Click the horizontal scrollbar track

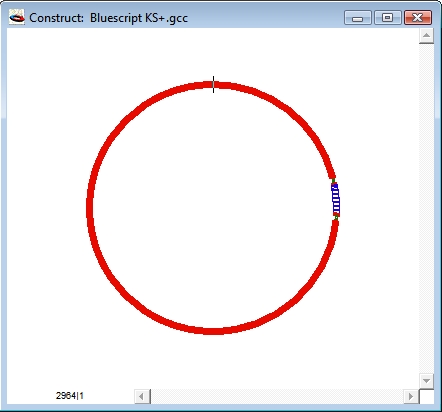(277, 396)
